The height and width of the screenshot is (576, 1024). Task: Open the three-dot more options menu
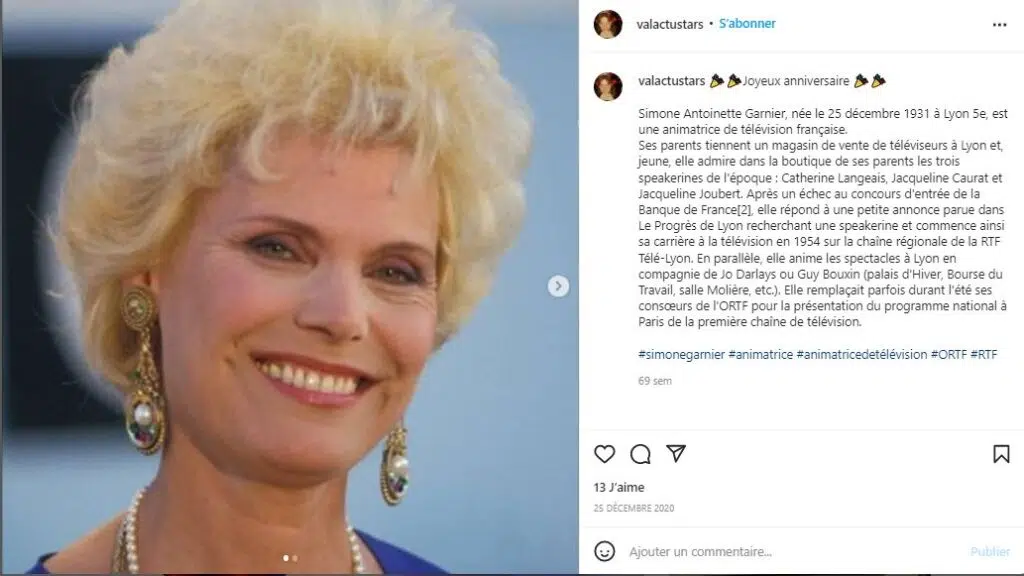click(1000, 25)
